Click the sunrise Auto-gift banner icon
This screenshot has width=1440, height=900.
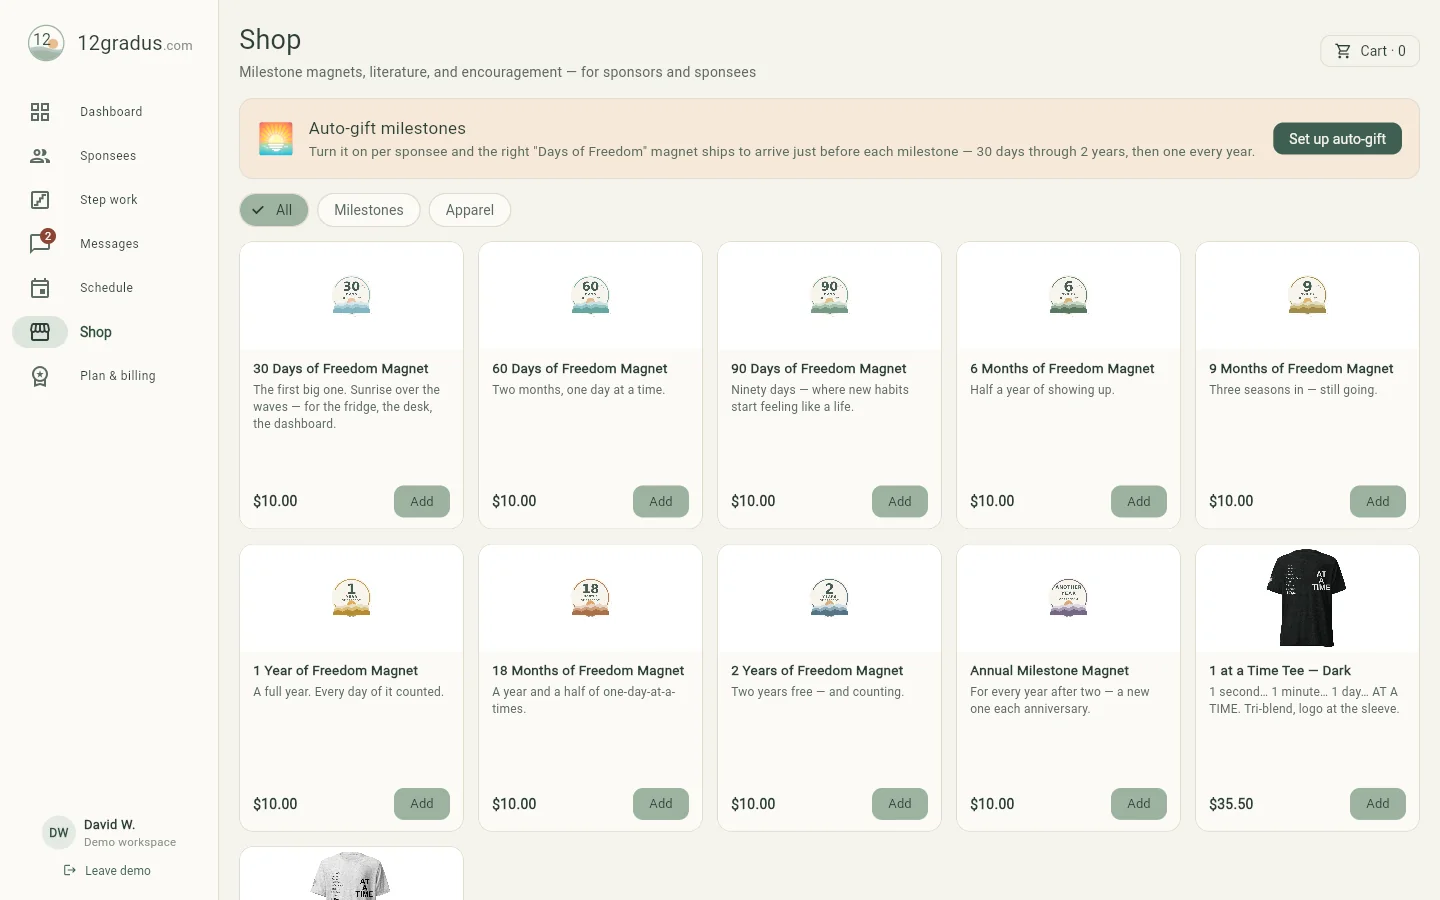click(x=276, y=139)
